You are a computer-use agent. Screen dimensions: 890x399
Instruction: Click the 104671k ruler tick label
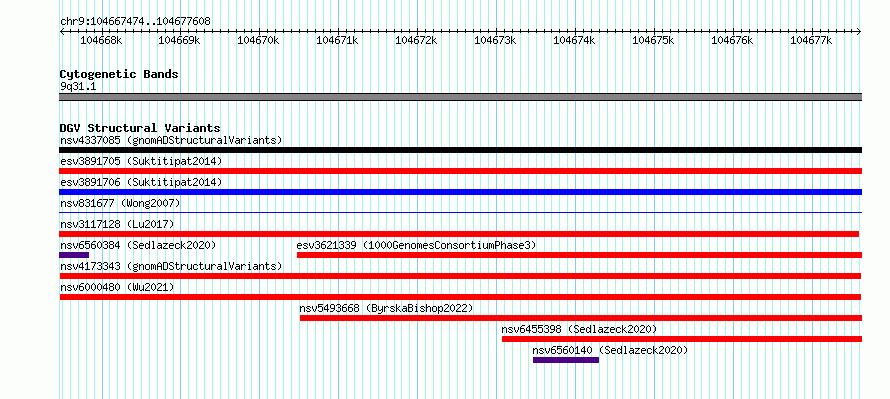point(337,40)
